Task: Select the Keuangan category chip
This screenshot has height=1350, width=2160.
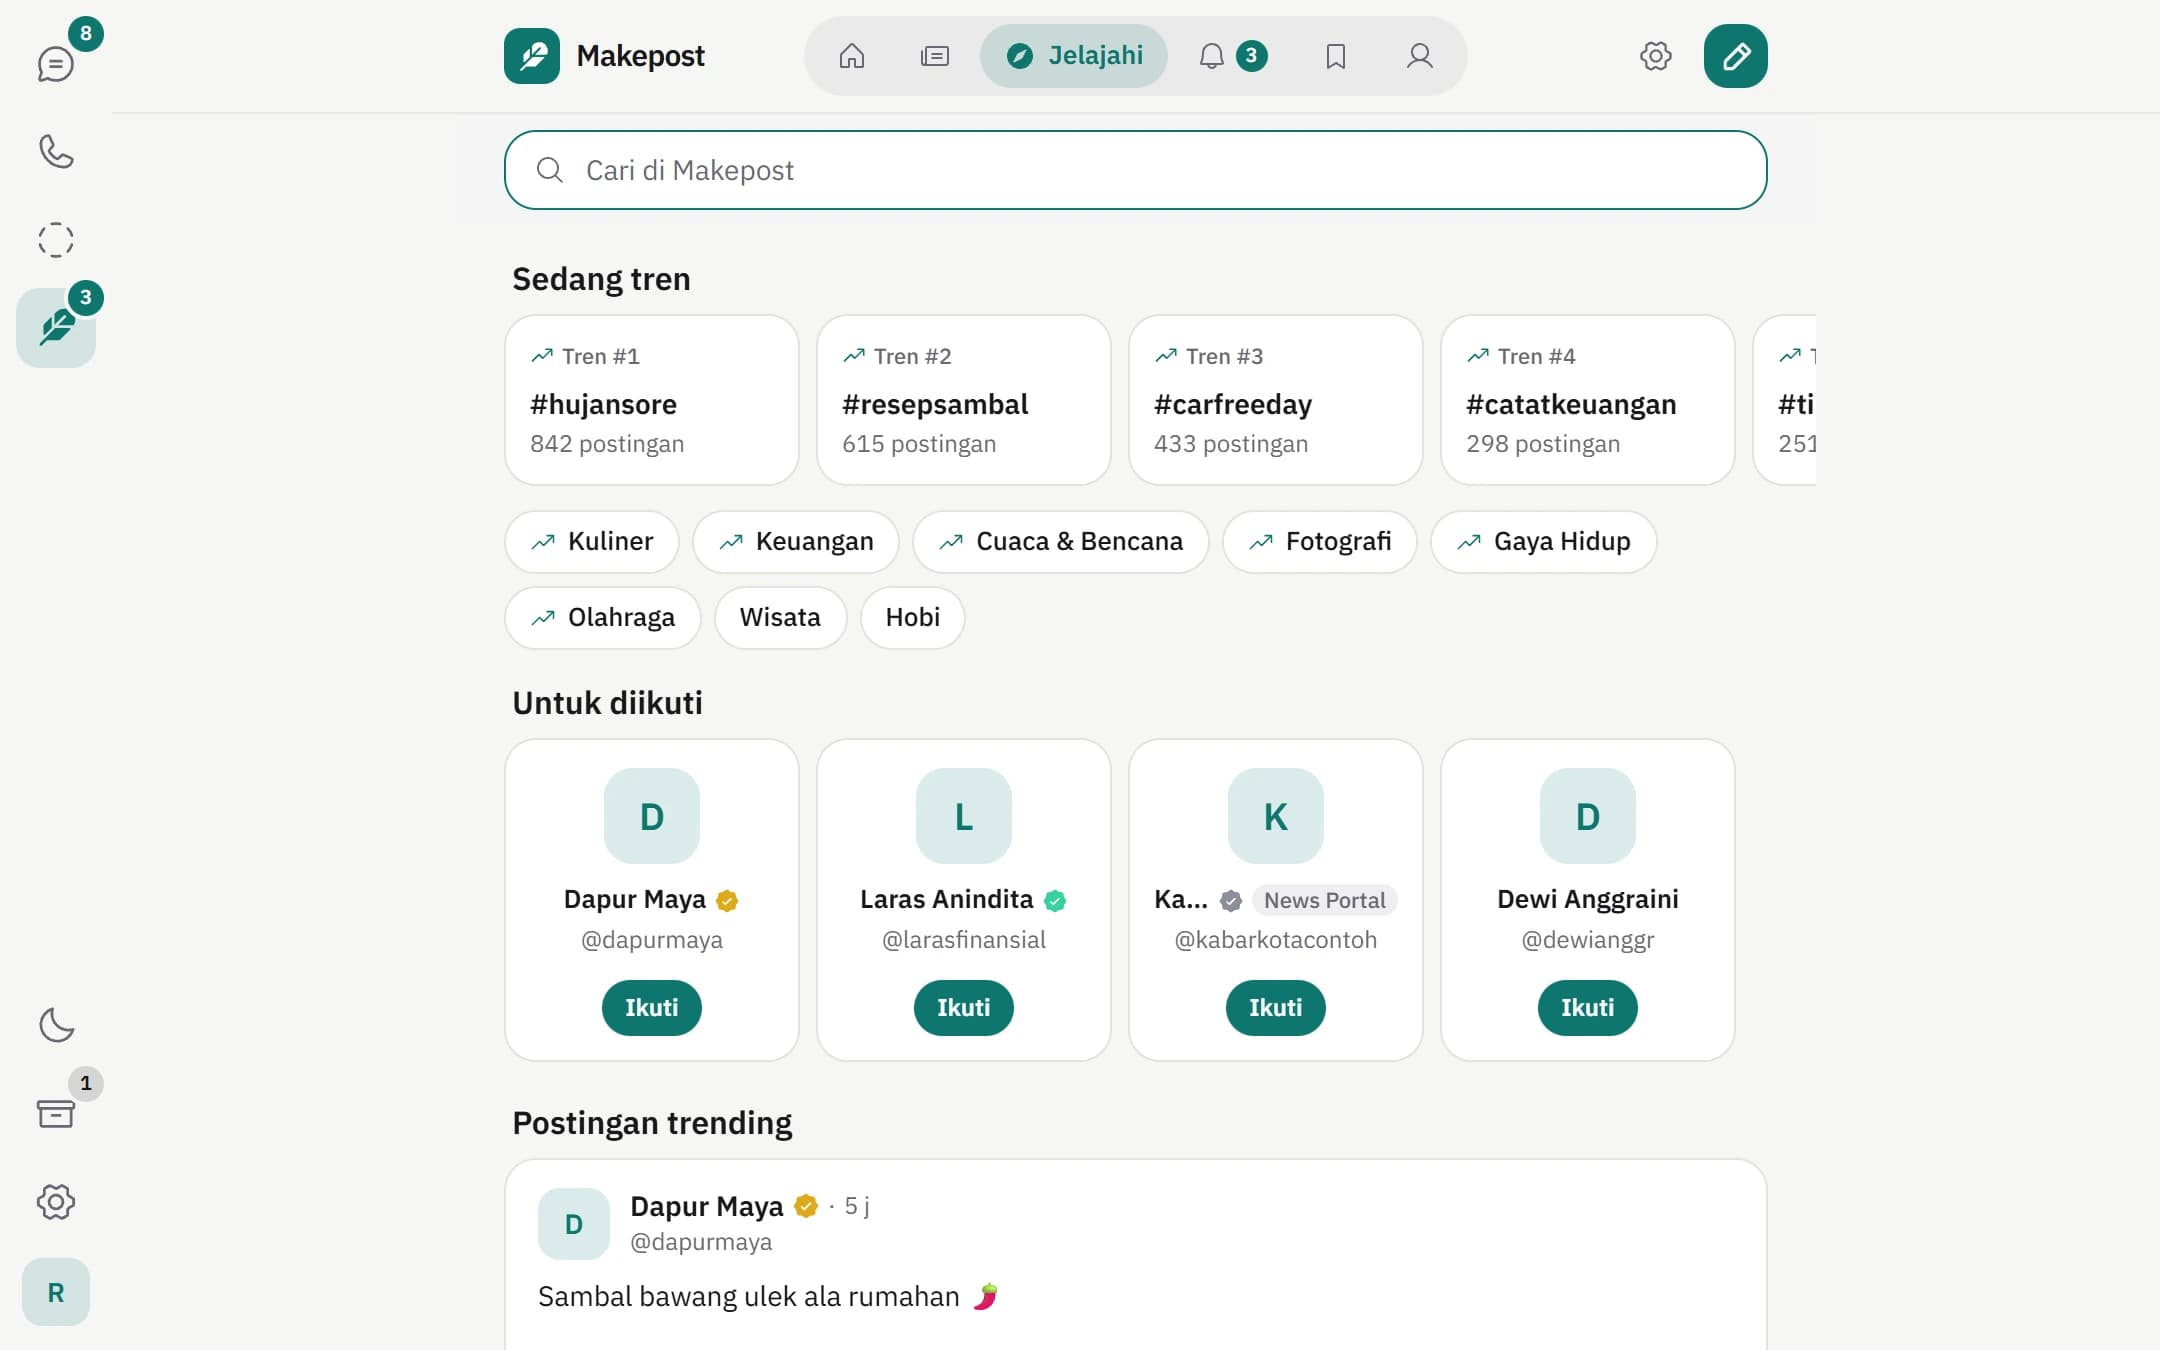Action: 796,542
